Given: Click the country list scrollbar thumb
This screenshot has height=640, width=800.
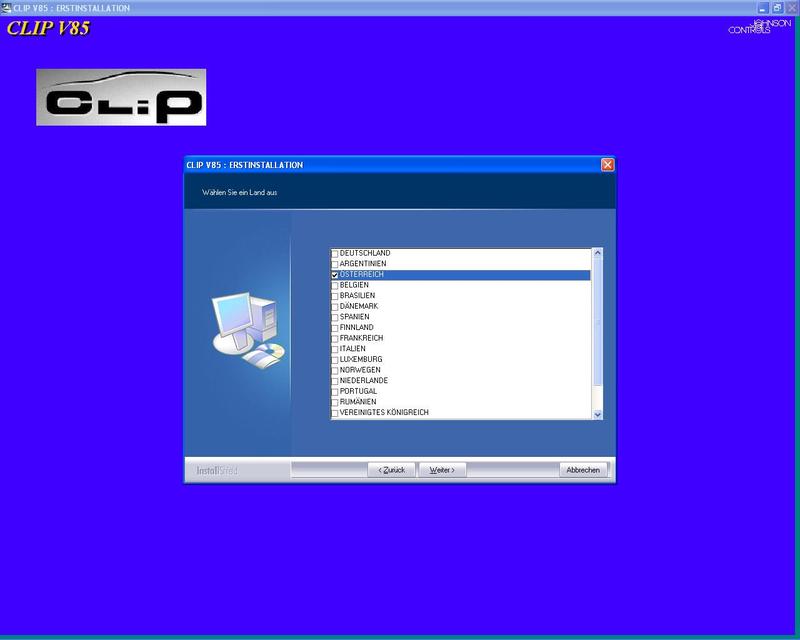Looking at the screenshot, I should [x=598, y=320].
